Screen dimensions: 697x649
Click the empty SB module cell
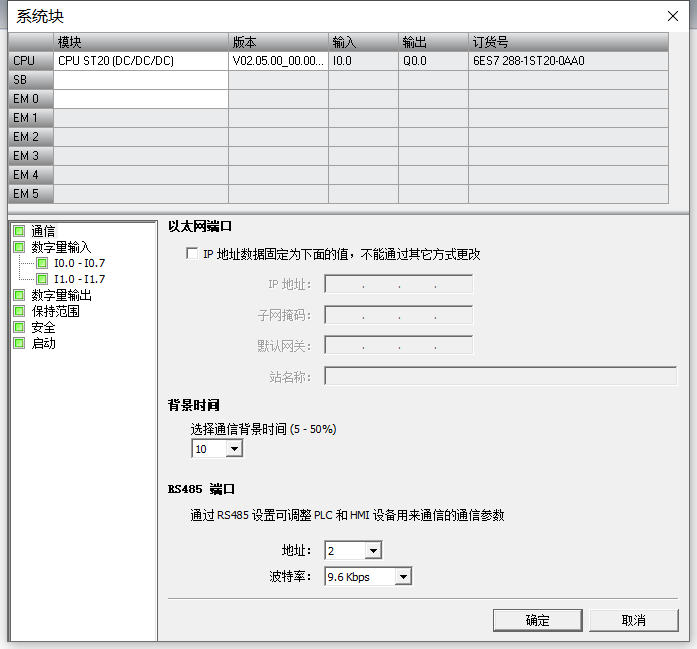coord(141,80)
